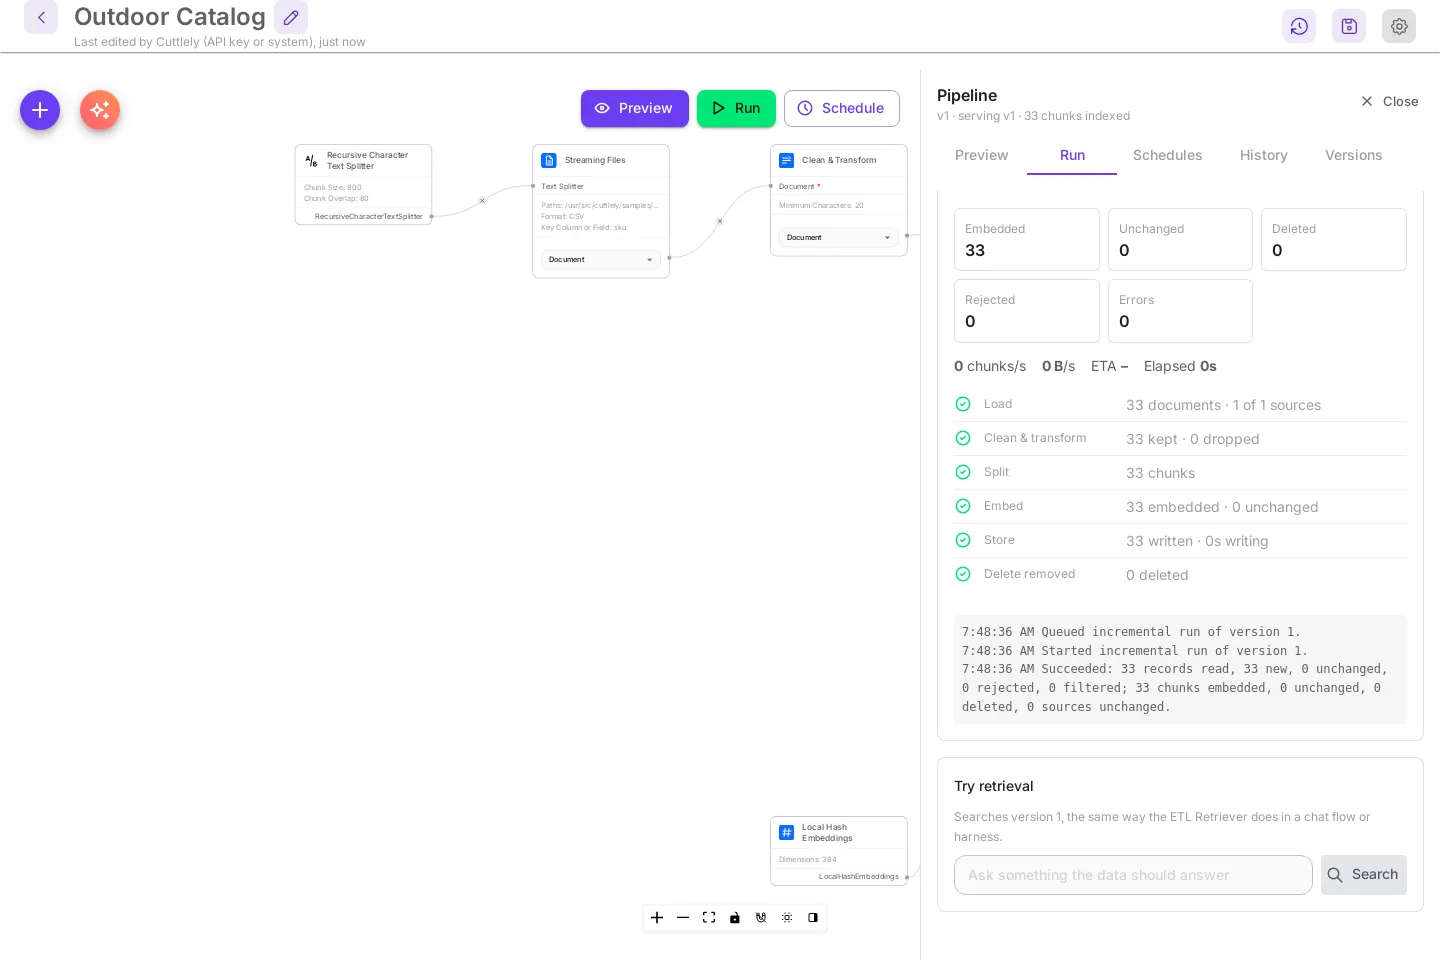The image size is (1440, 960).
Task: Open the Versions tab
Action: (x=1354, y=155)
